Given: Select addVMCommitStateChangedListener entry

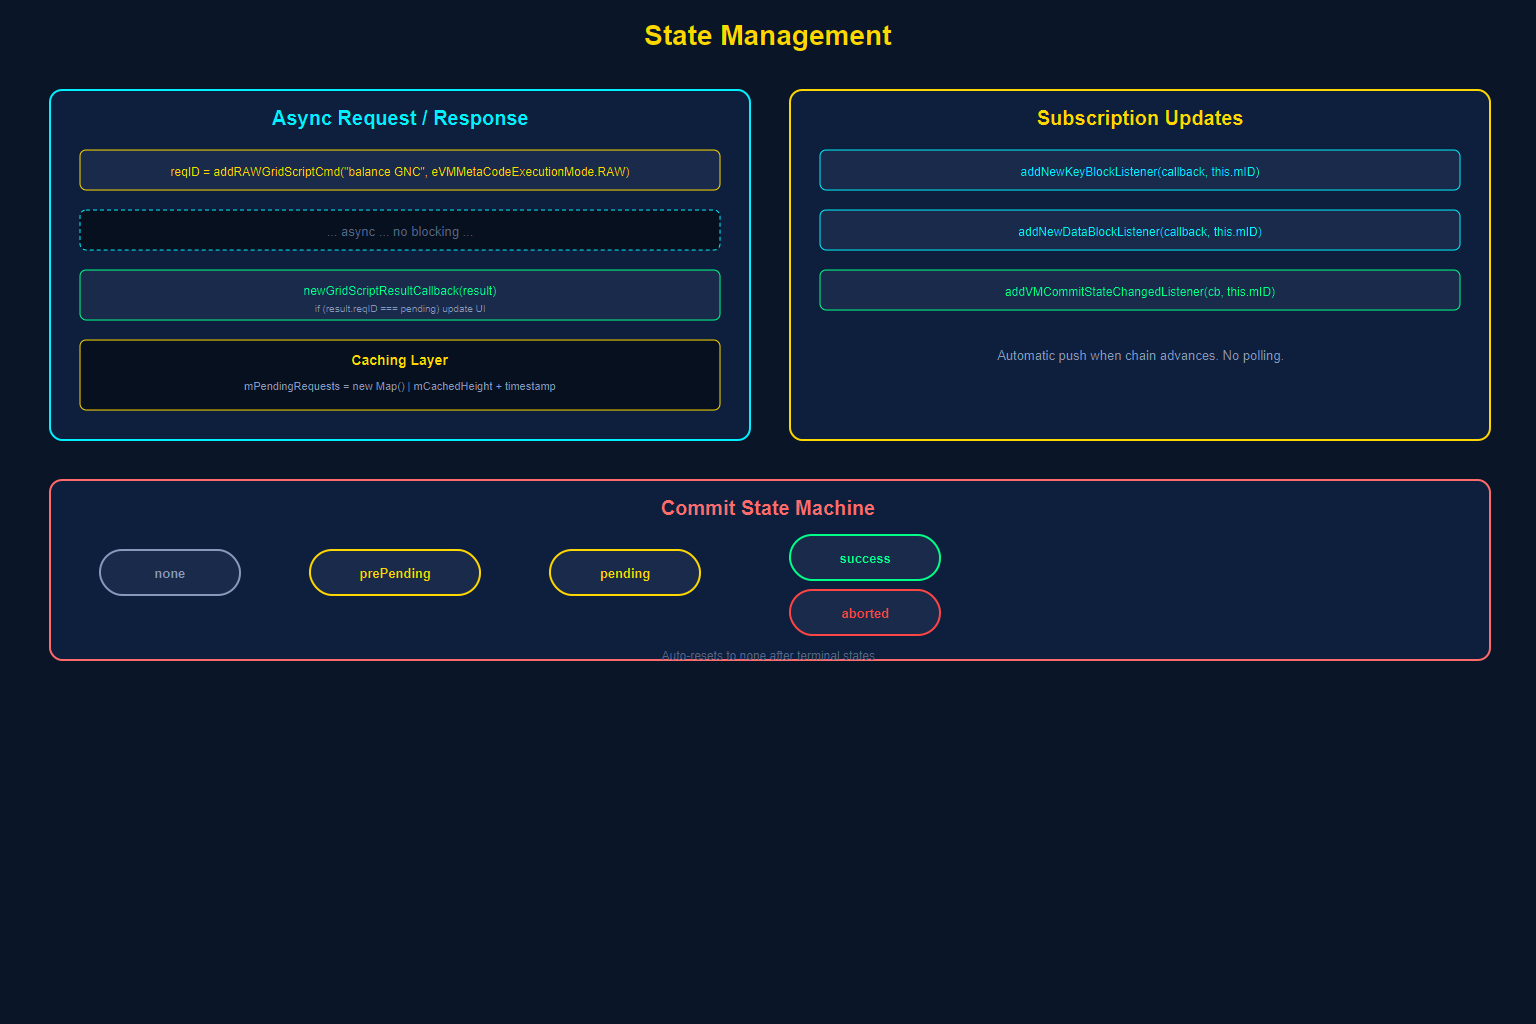Looking at the screenshot, I should [1139, 290].
